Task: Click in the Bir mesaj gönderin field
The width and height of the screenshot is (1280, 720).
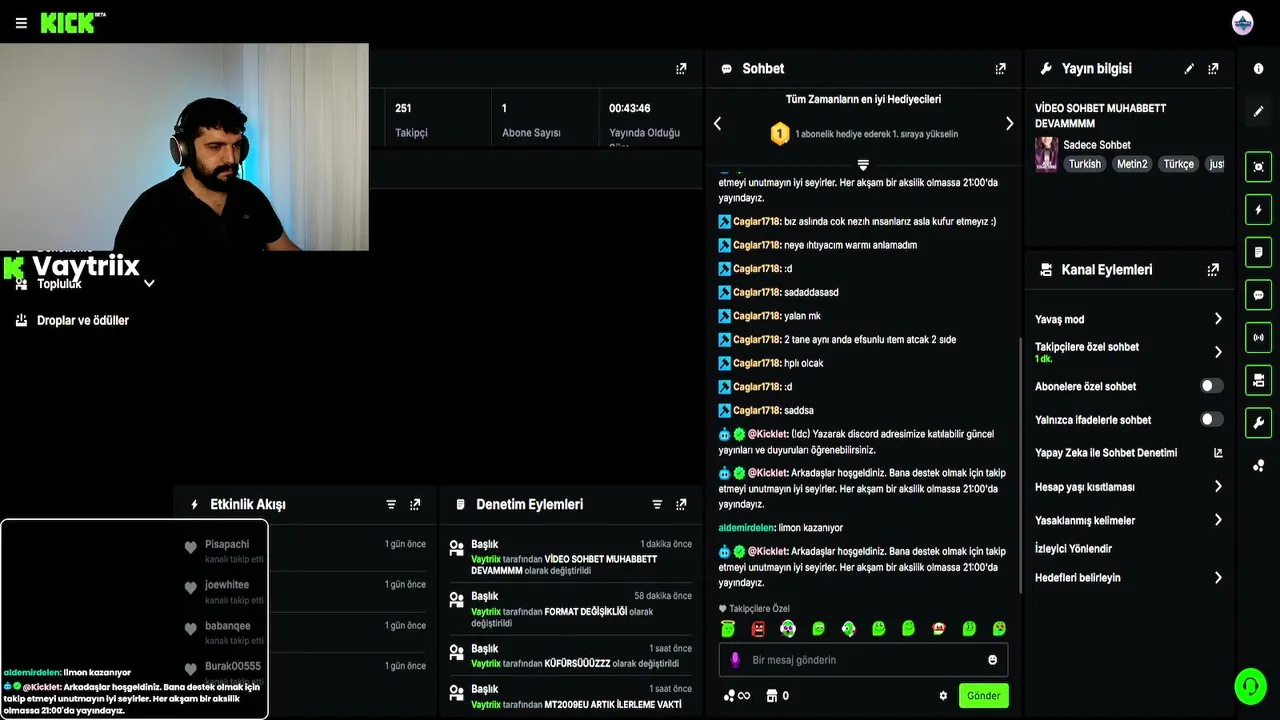Action: point(863,660)
